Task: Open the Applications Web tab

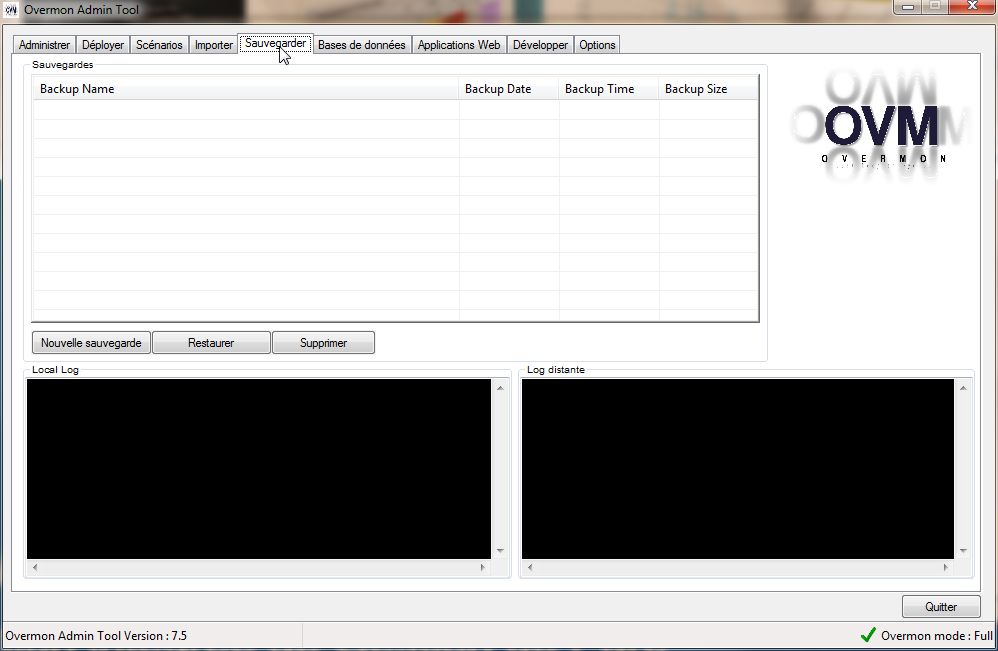Action: point(459,45)
